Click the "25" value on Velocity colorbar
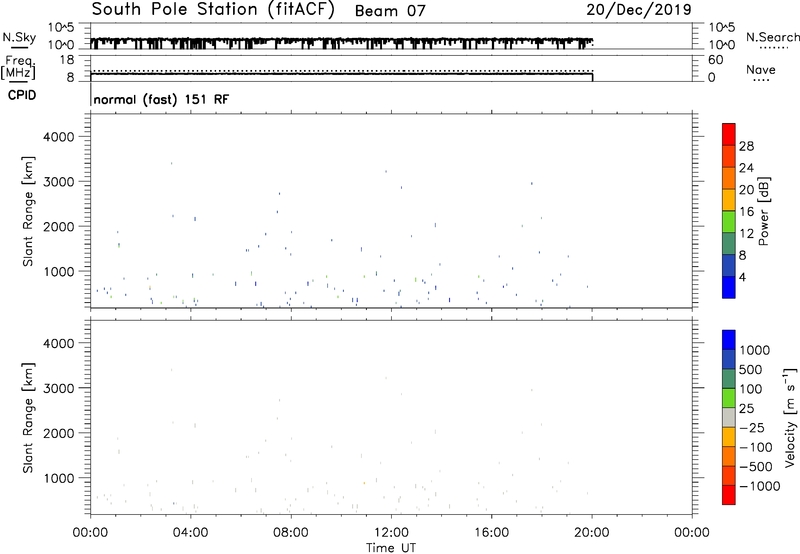The image size is (800, 554). pyautogui.click(x=746, y=408)
